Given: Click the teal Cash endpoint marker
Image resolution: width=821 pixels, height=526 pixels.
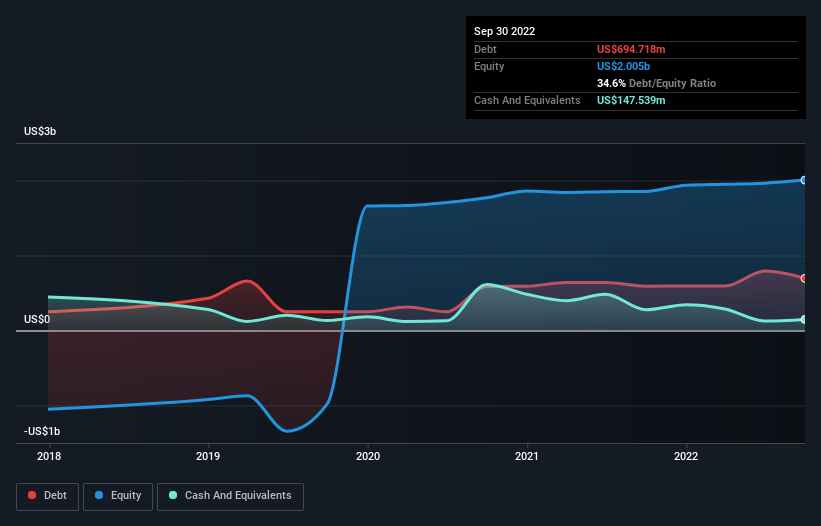Looking at the screenshot, I should tap(804, 319).
